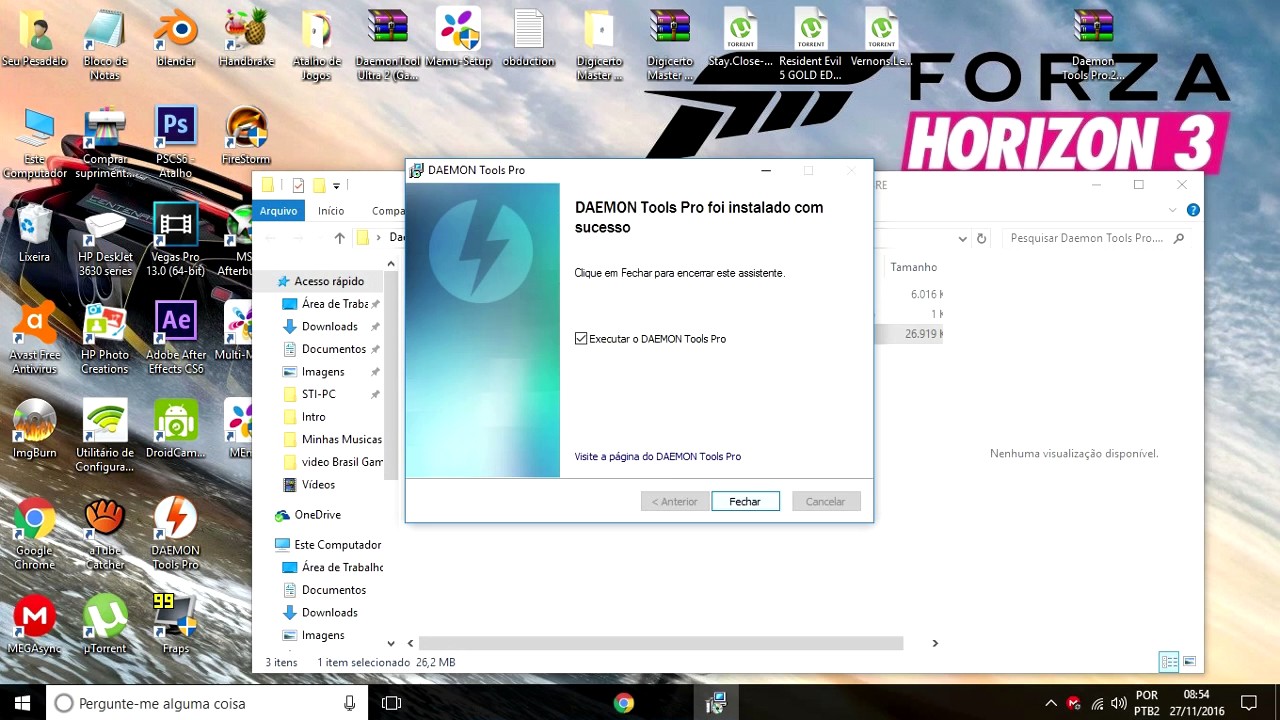Uncheck Executar o DAEMON Tools Pro
Image resolution: width=1280 pixels, height=720 pixels.
pos(581,339)
